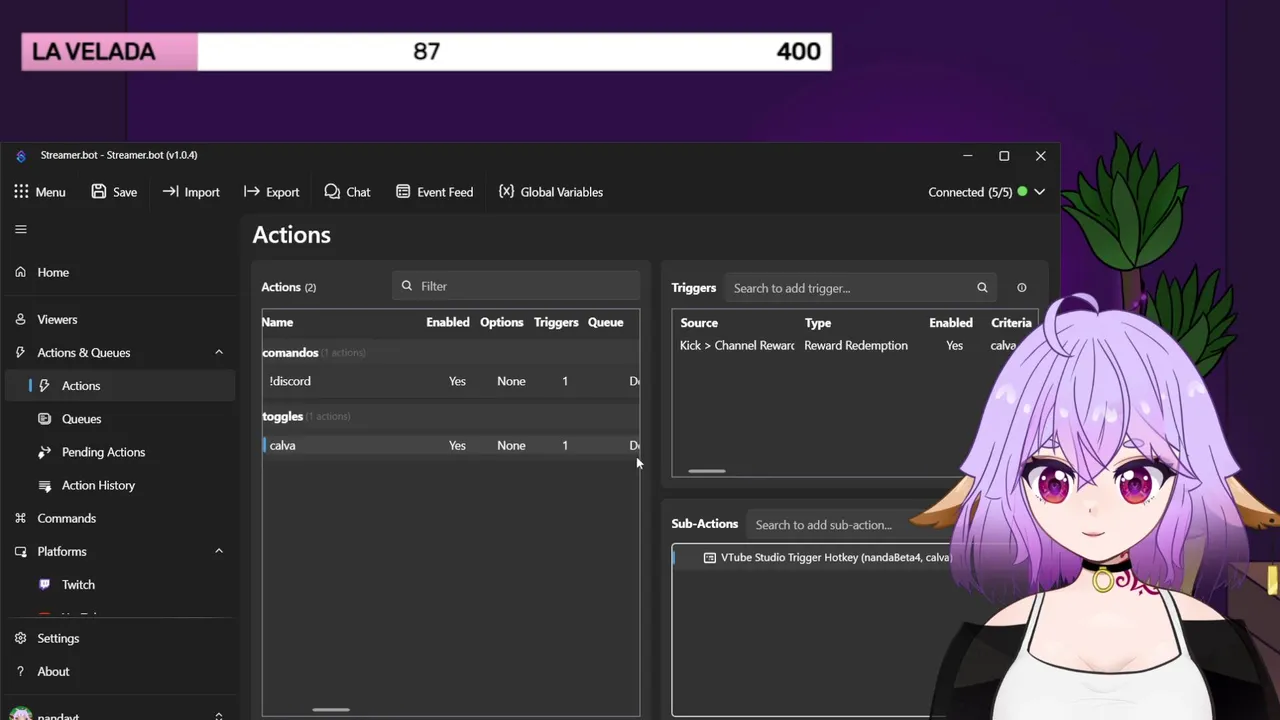Click the Save disk icon

[x=99, y=192]
